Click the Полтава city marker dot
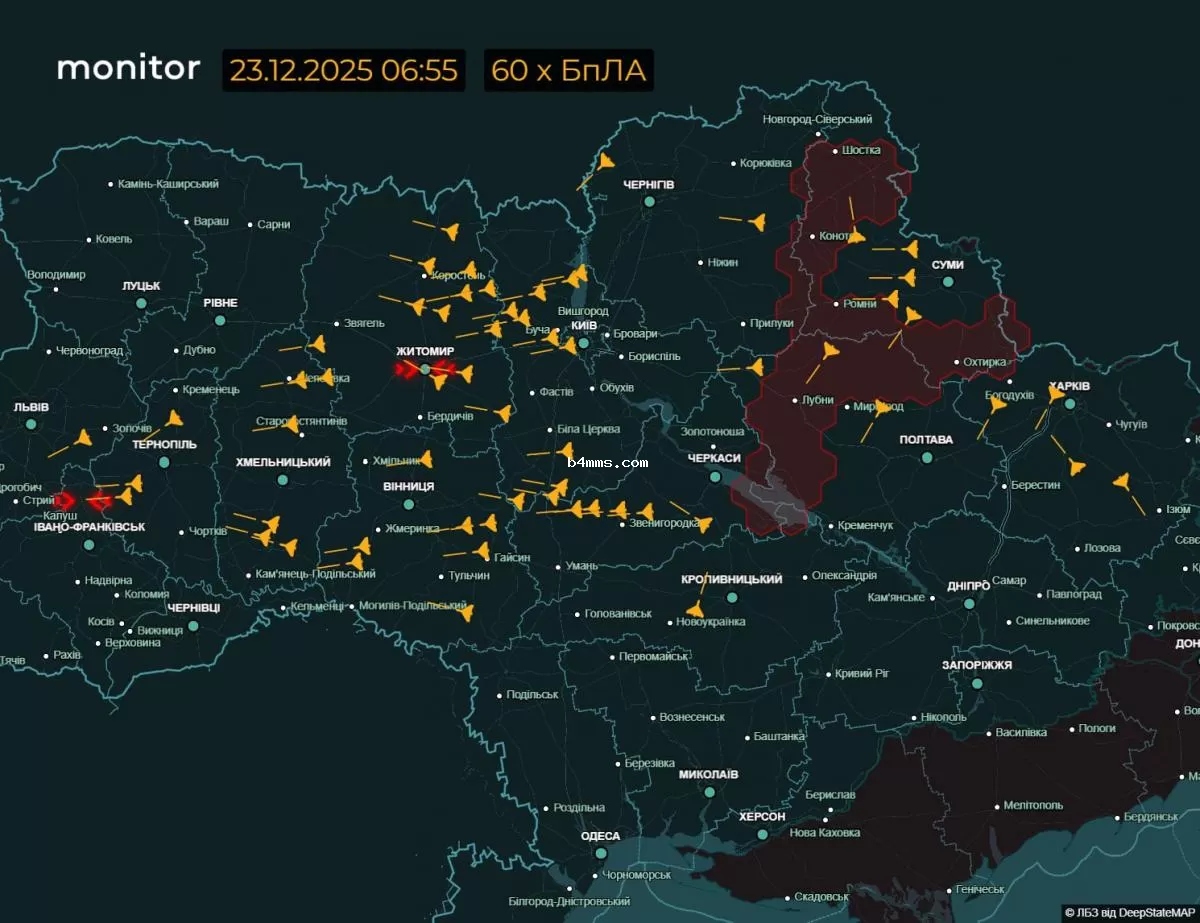Screen dimensions: 1200x923 [927, 457]
